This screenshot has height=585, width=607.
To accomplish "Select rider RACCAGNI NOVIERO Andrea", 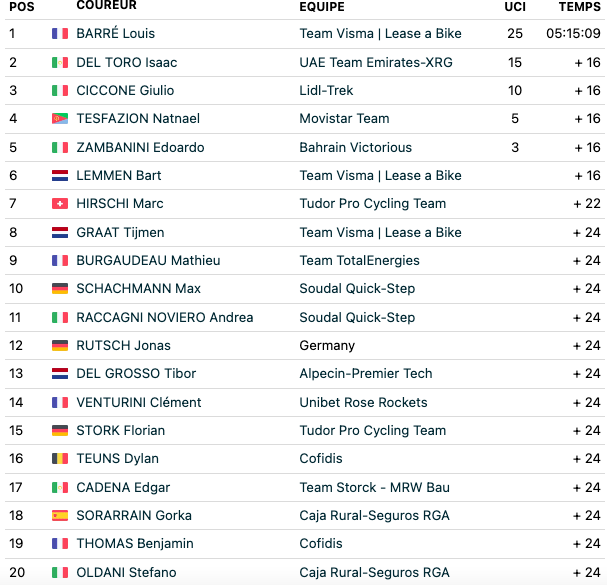I will click(165, 317).
